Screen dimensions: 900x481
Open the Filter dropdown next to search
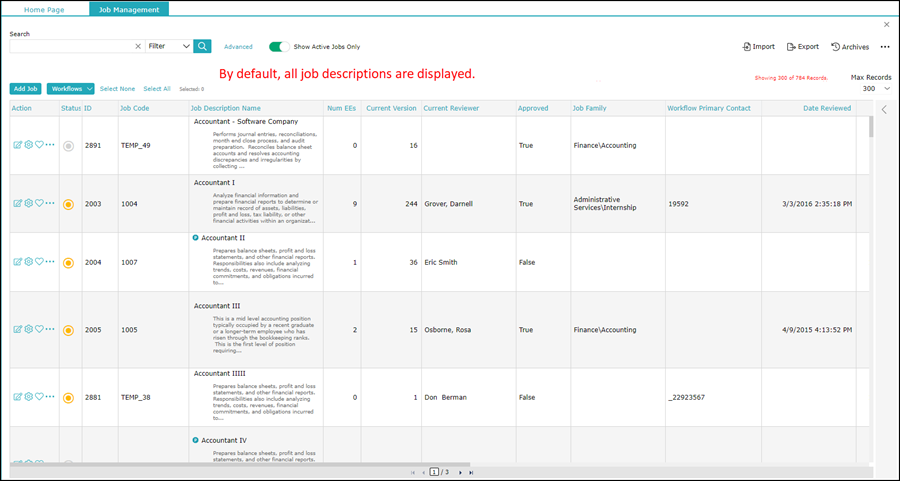pyautogui.click(x=168, y=46)
